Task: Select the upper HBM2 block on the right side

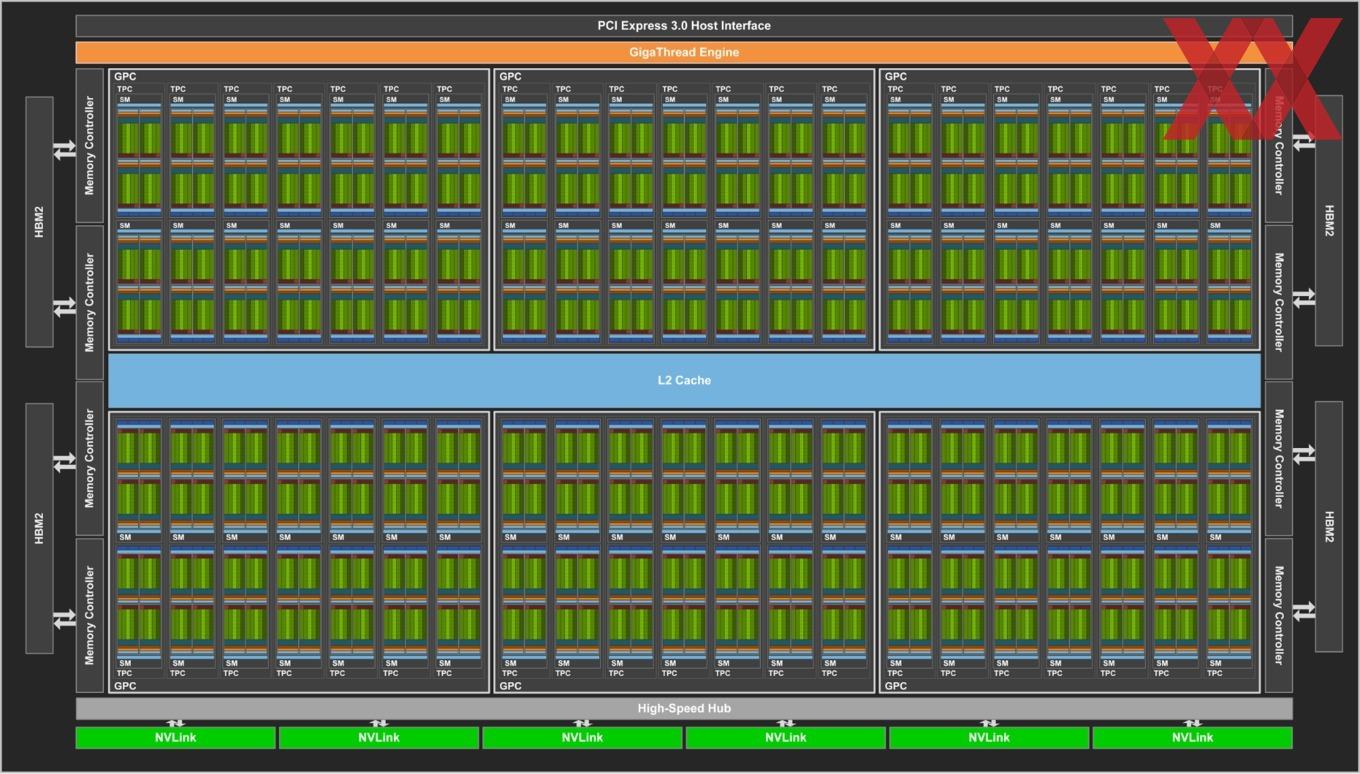Action: (1329, 220)
